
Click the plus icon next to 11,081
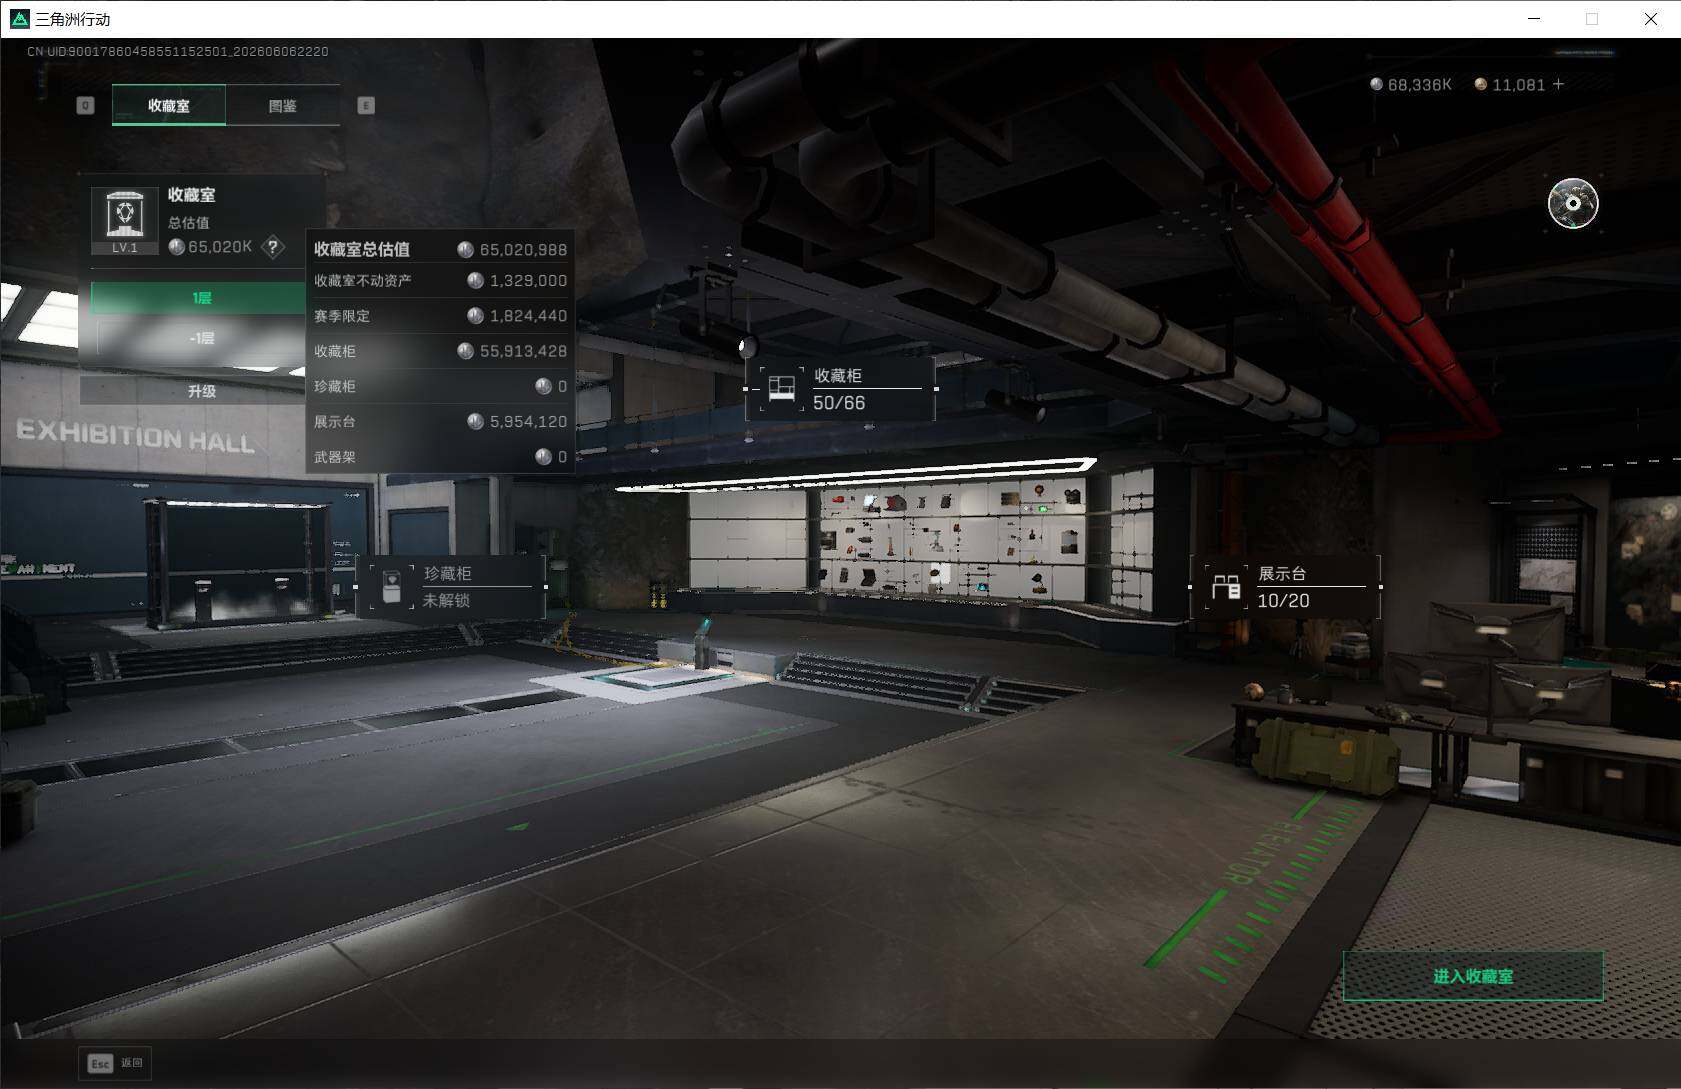click(1558, 85)
